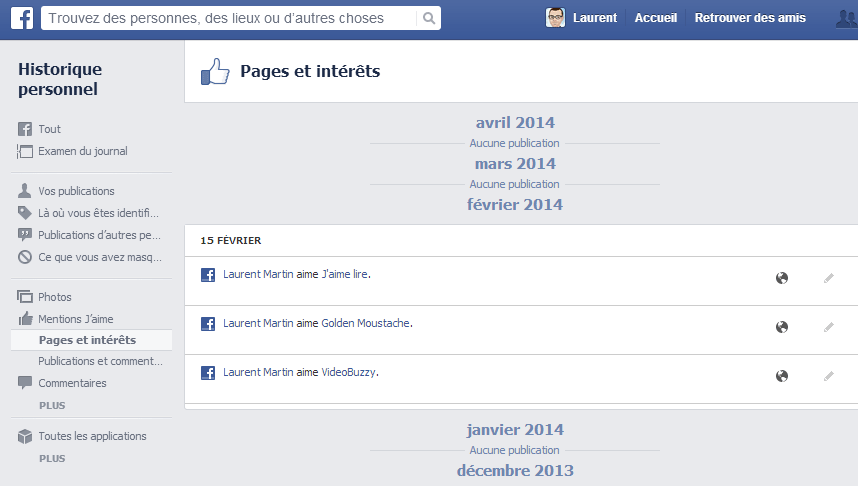Image resolution: width=858 pixels, height=486 pixels.
Task: Expand PLUS under Toutes les applications
Action: point(52,459)
